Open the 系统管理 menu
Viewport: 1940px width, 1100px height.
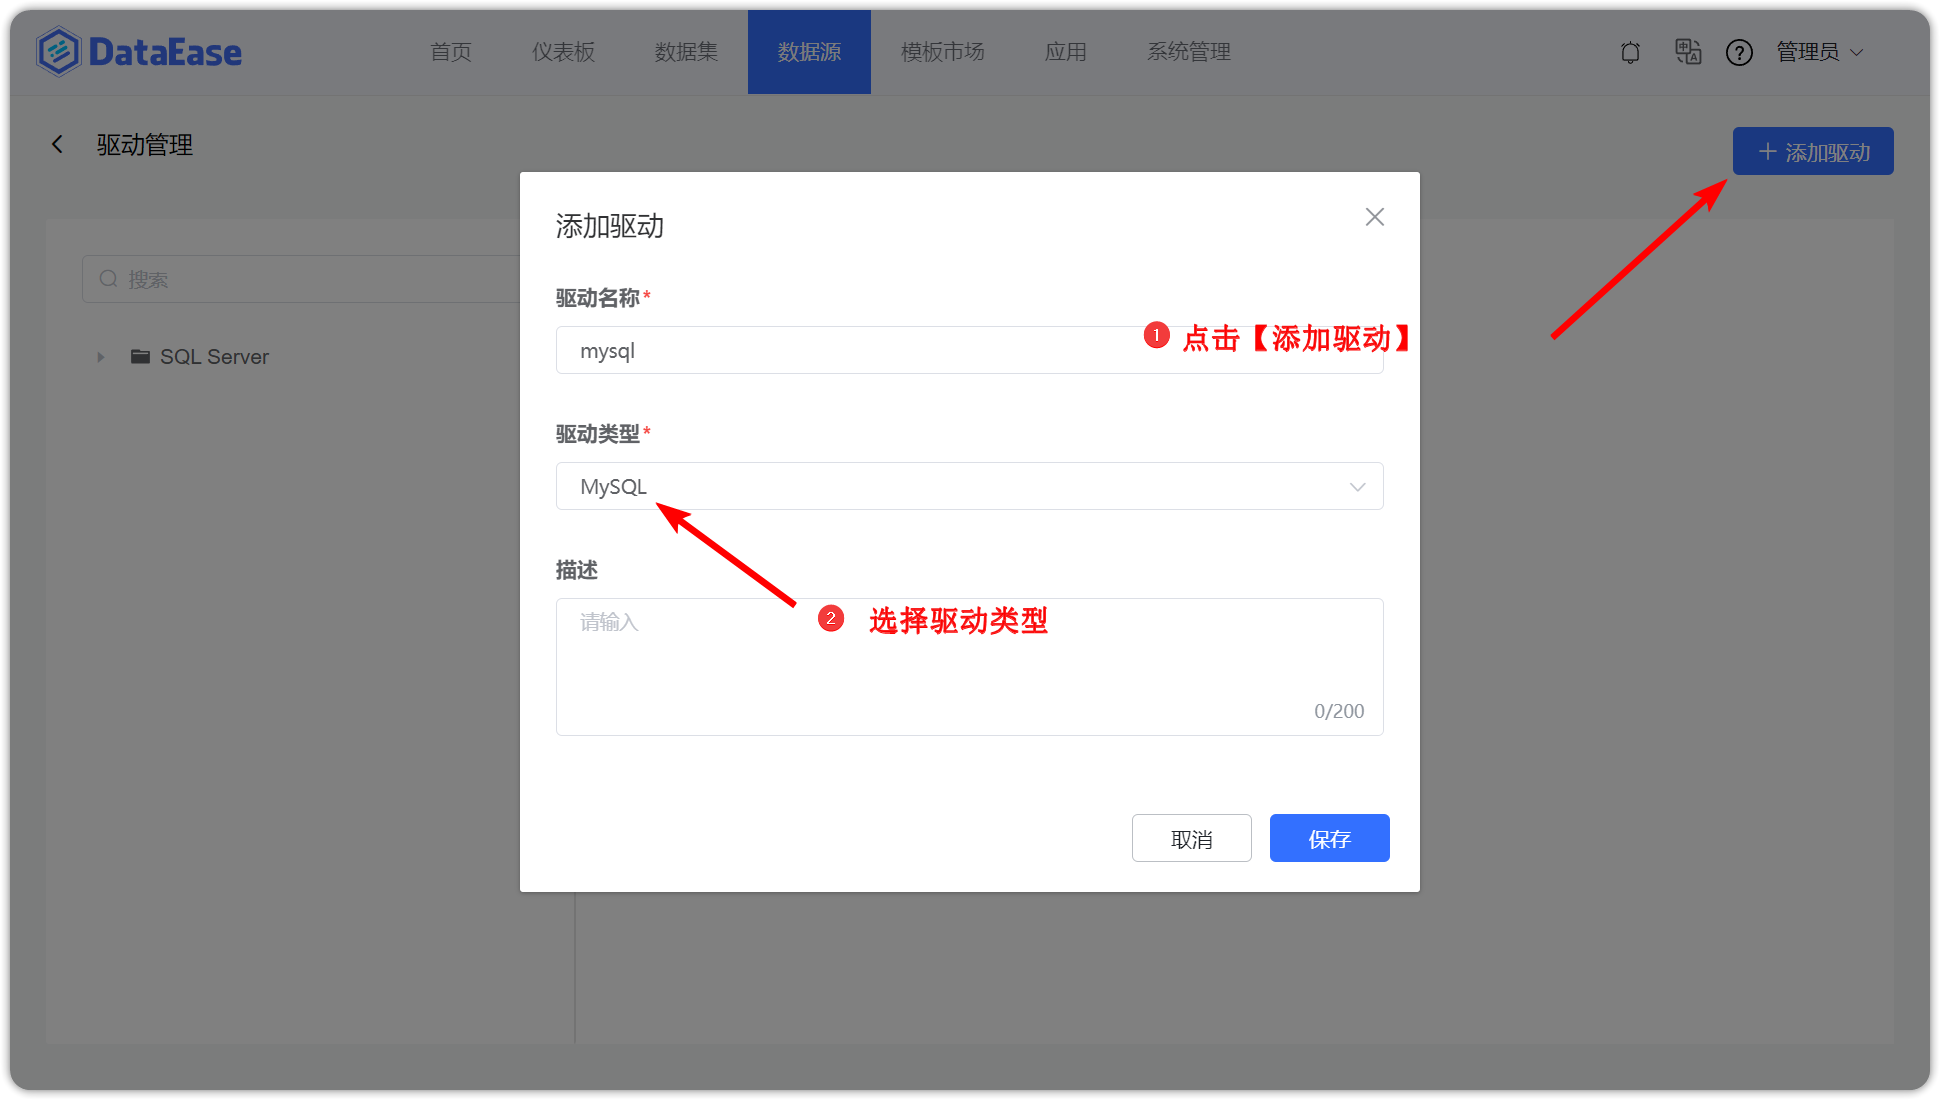1189,52
